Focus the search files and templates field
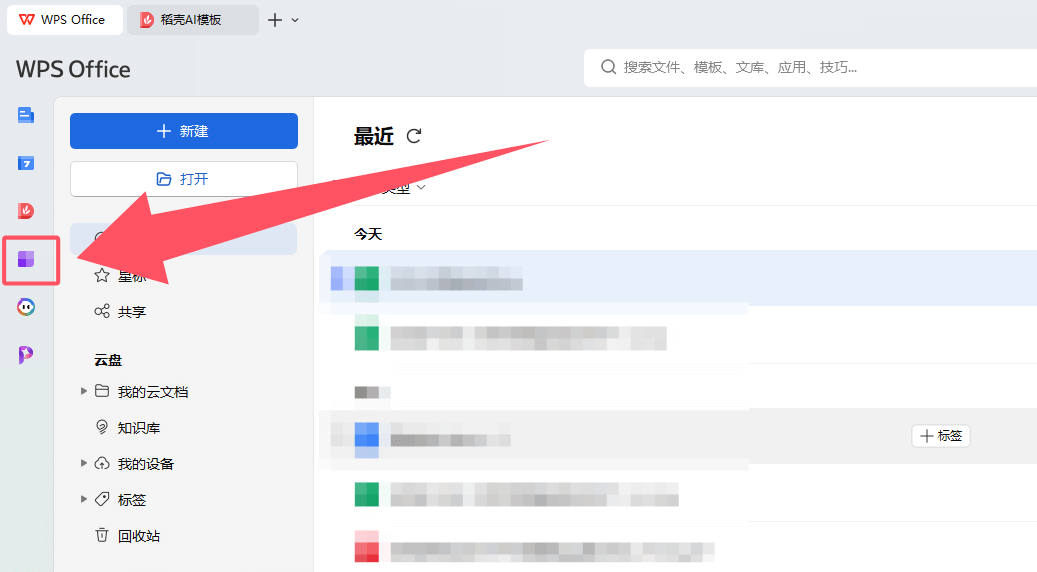 click(x=810, y=67)
